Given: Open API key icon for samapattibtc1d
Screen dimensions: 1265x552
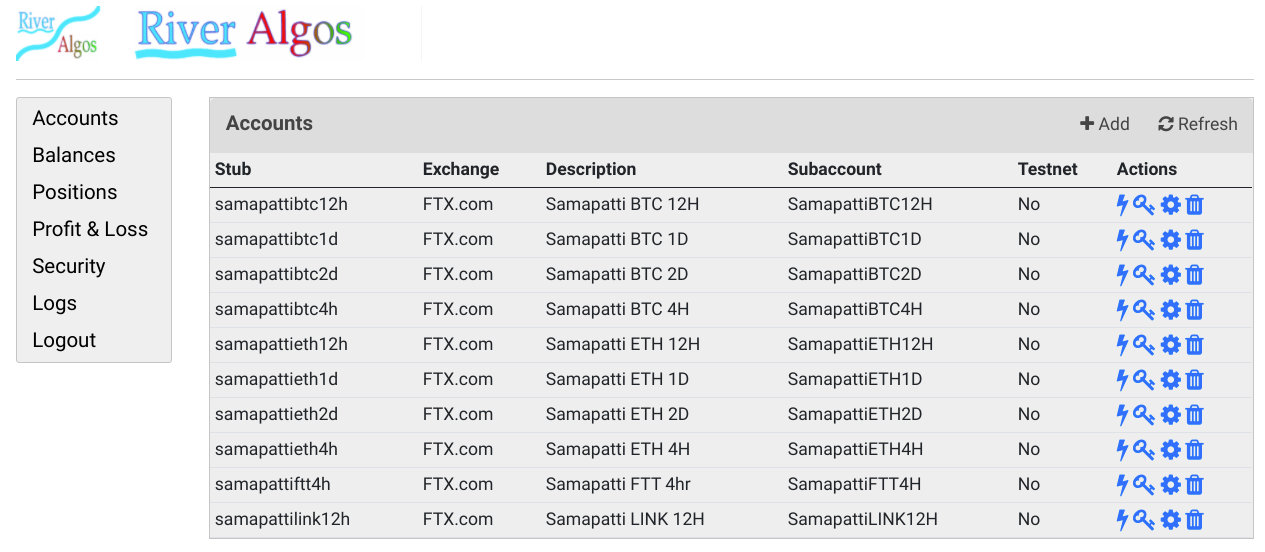Looking at the screenshot, I should [x=1144, y=240].
